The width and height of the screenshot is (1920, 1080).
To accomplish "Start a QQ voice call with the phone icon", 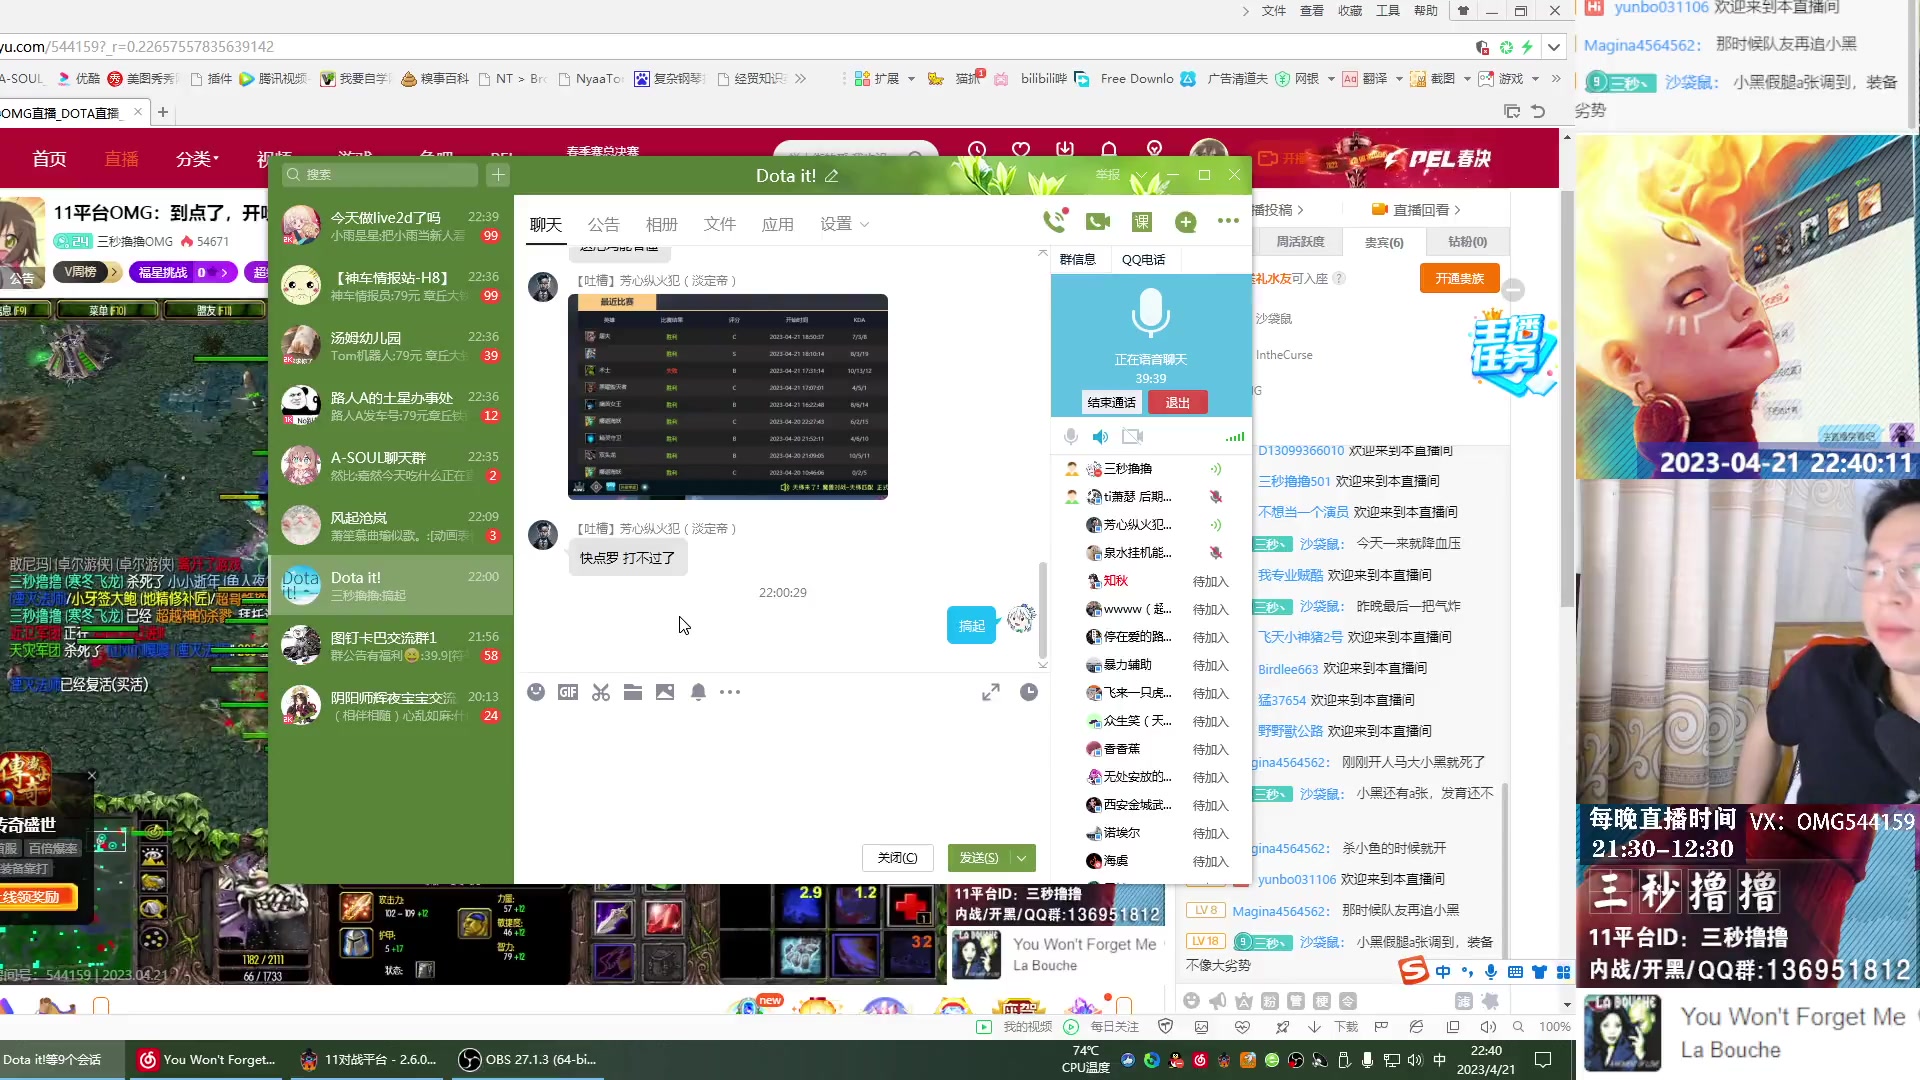I will tap(1054, 221).
